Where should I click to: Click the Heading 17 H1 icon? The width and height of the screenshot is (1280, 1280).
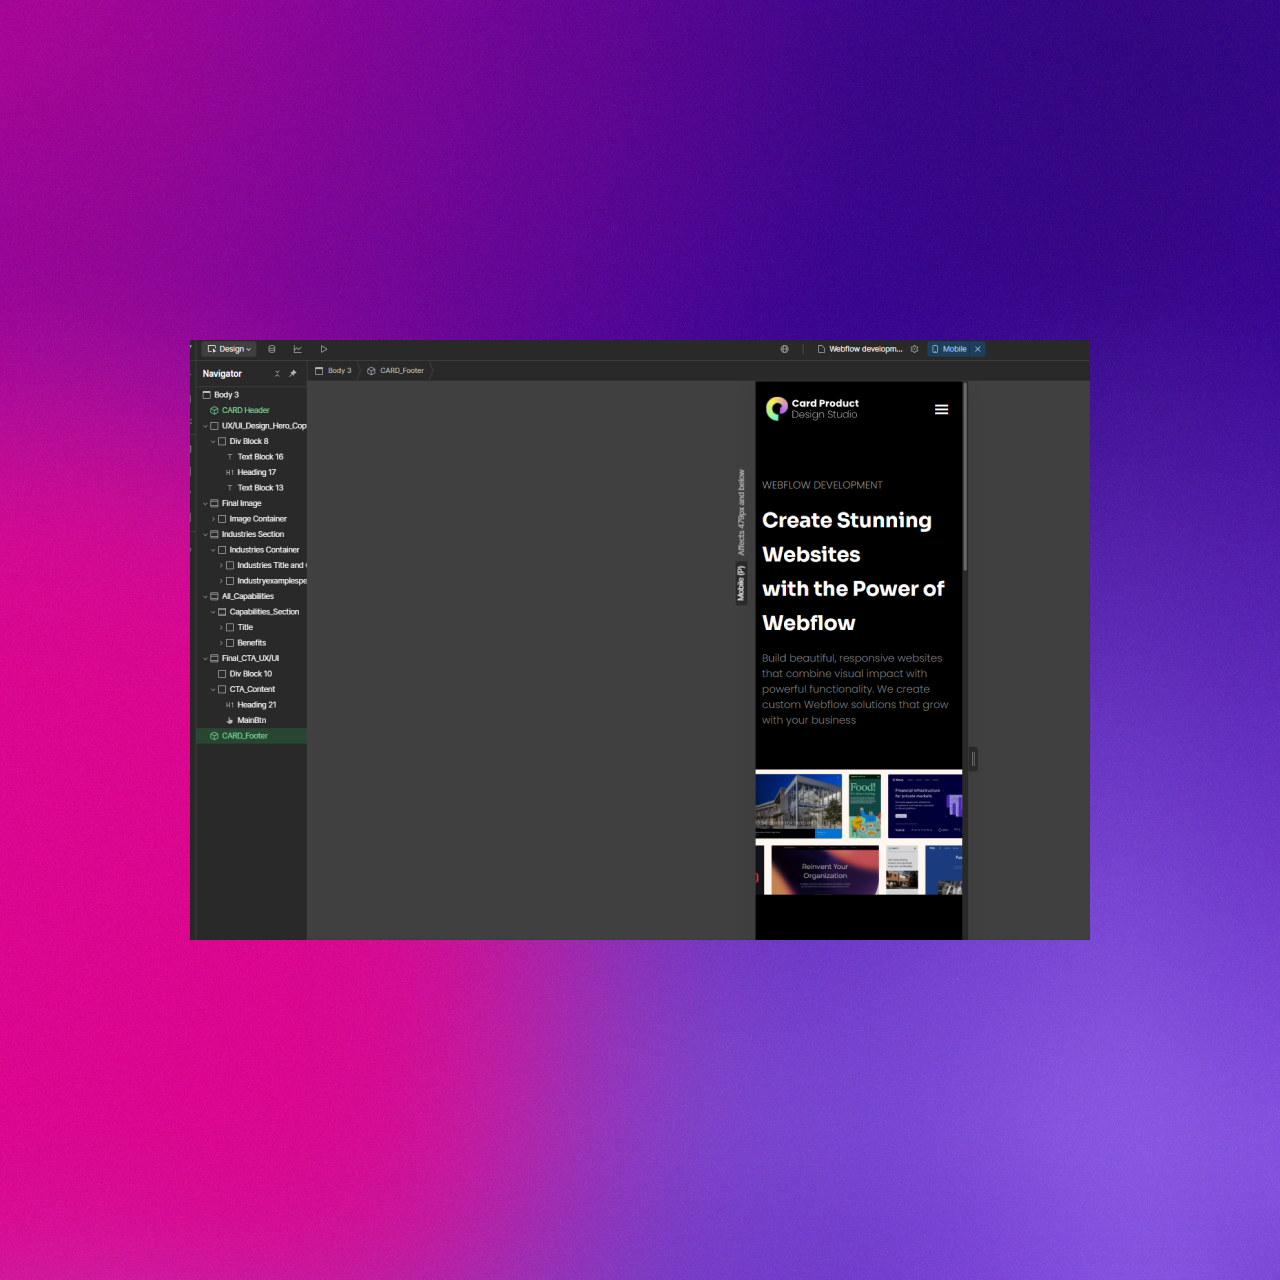point(230,472)
